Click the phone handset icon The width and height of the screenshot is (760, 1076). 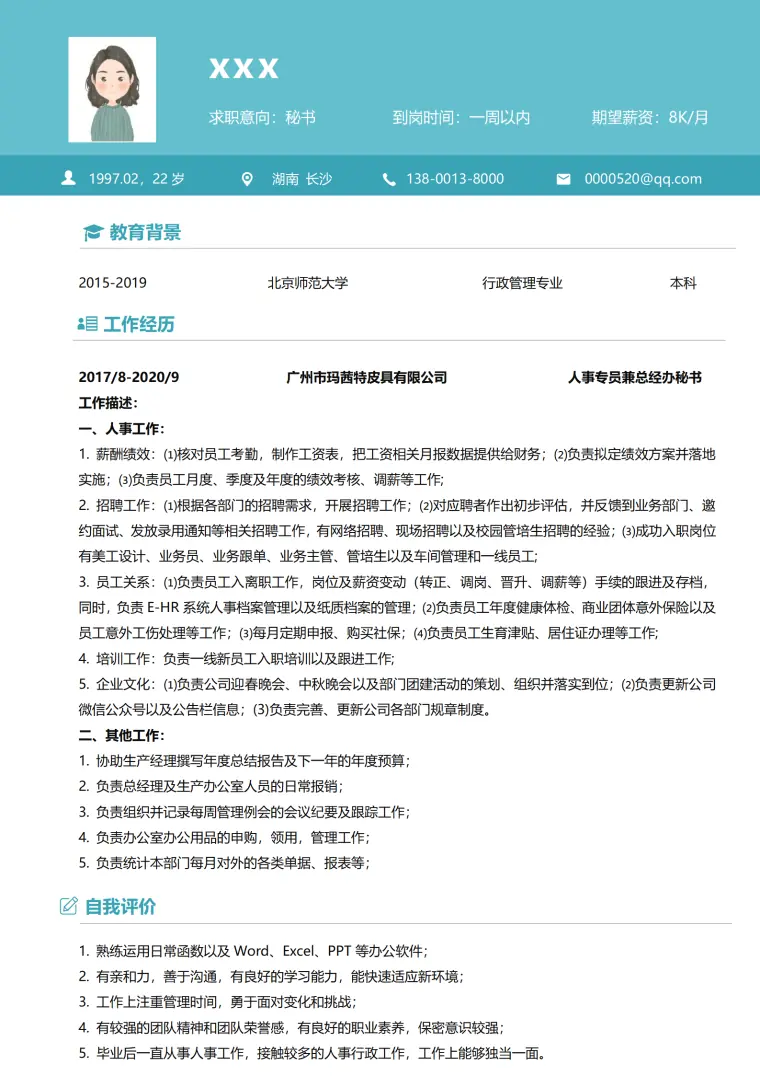(389, 179)
